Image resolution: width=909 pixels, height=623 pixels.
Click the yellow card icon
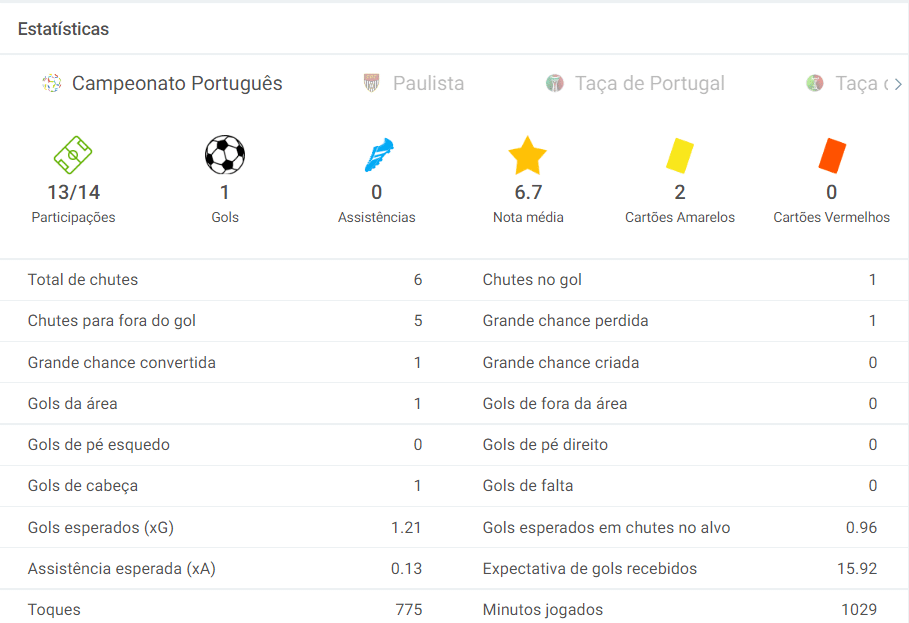[x=679, y=155]
